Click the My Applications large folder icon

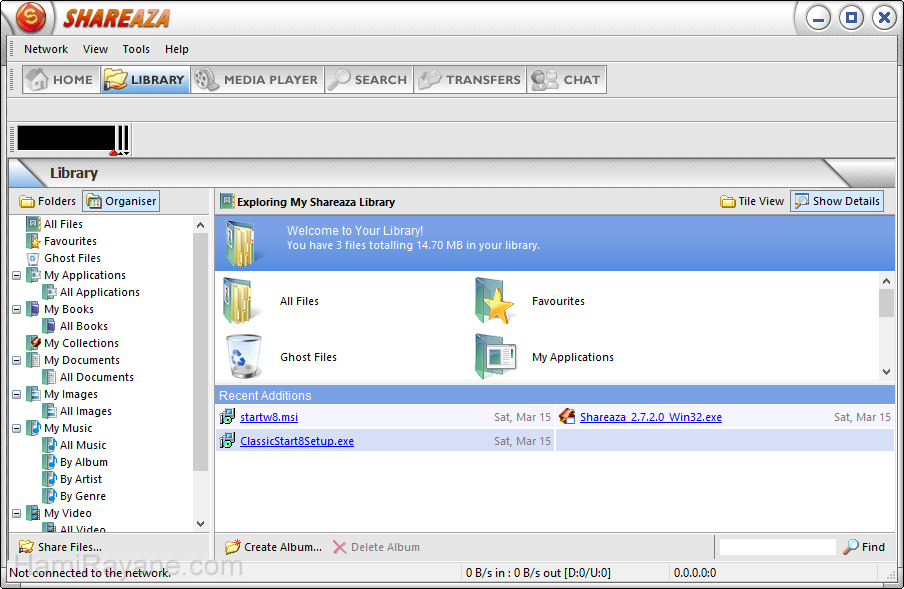tap(495, 356)
